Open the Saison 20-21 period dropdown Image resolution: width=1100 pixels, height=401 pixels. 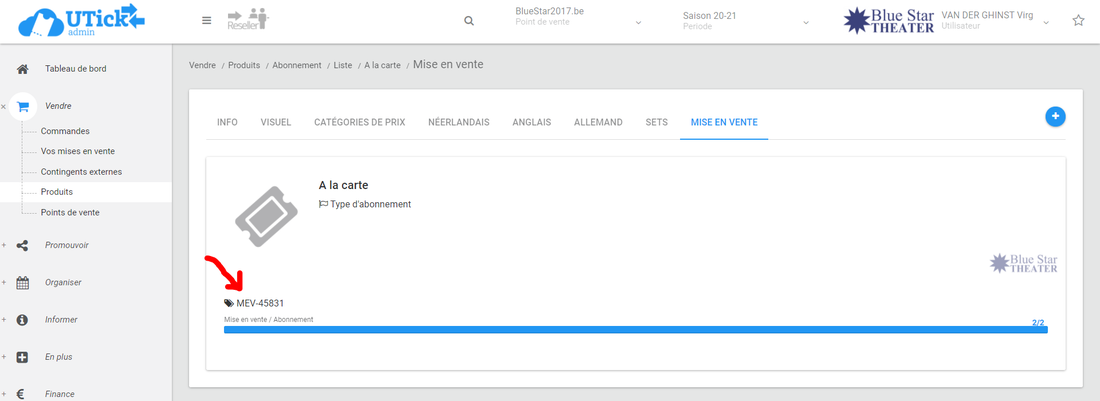tap(805, 22)
